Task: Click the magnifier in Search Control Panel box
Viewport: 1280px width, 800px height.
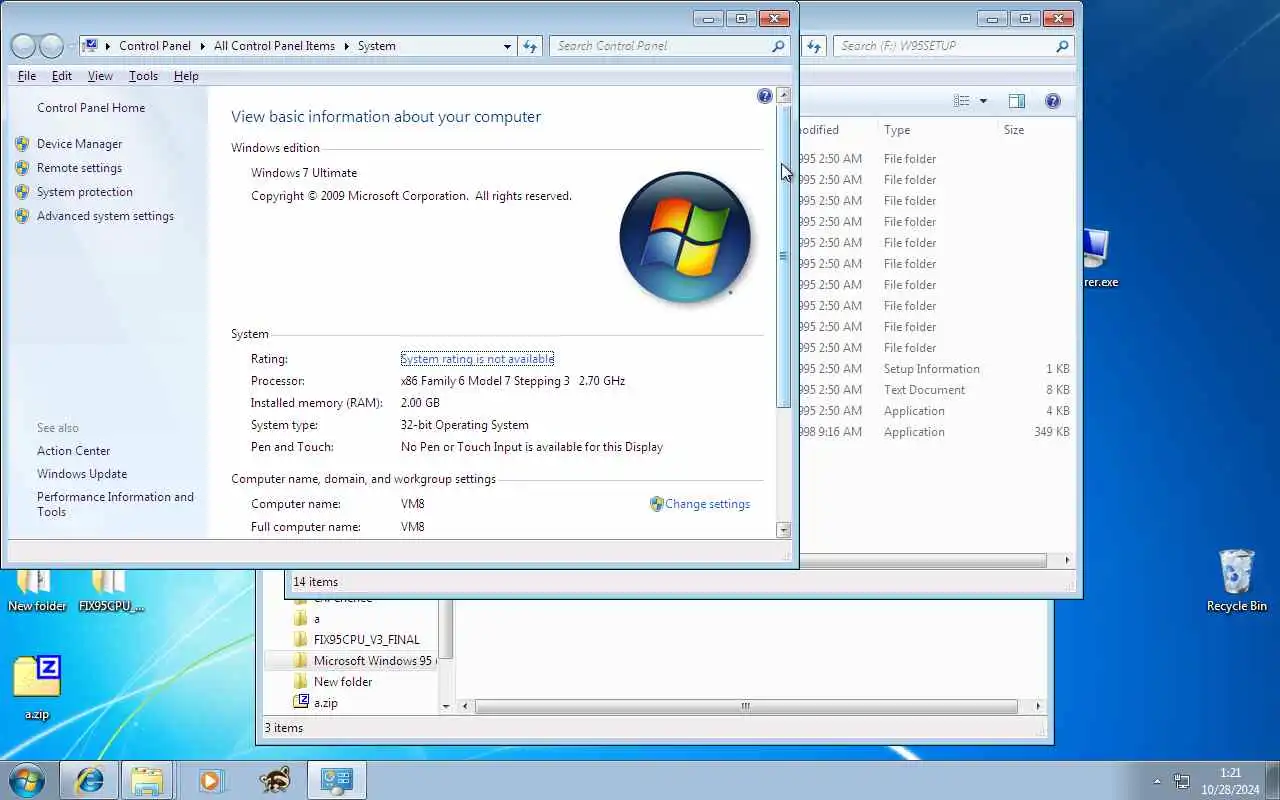Action: coord(778,46)
